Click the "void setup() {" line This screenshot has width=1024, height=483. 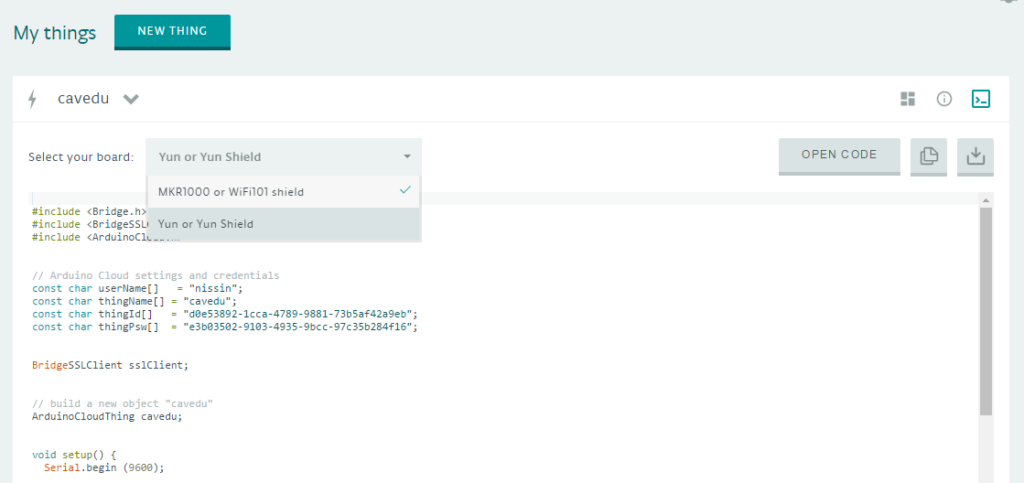click(x=74, y=455)
